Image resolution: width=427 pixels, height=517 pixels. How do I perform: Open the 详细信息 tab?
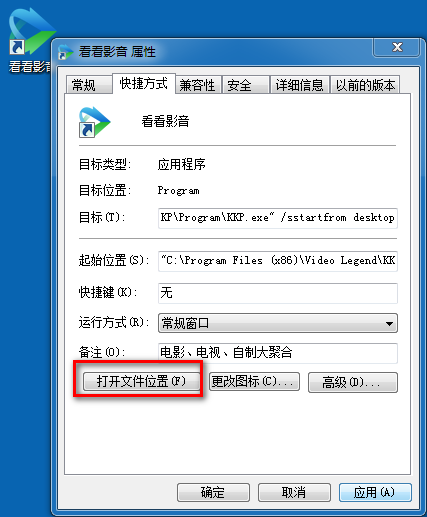(x=299, y=85)
